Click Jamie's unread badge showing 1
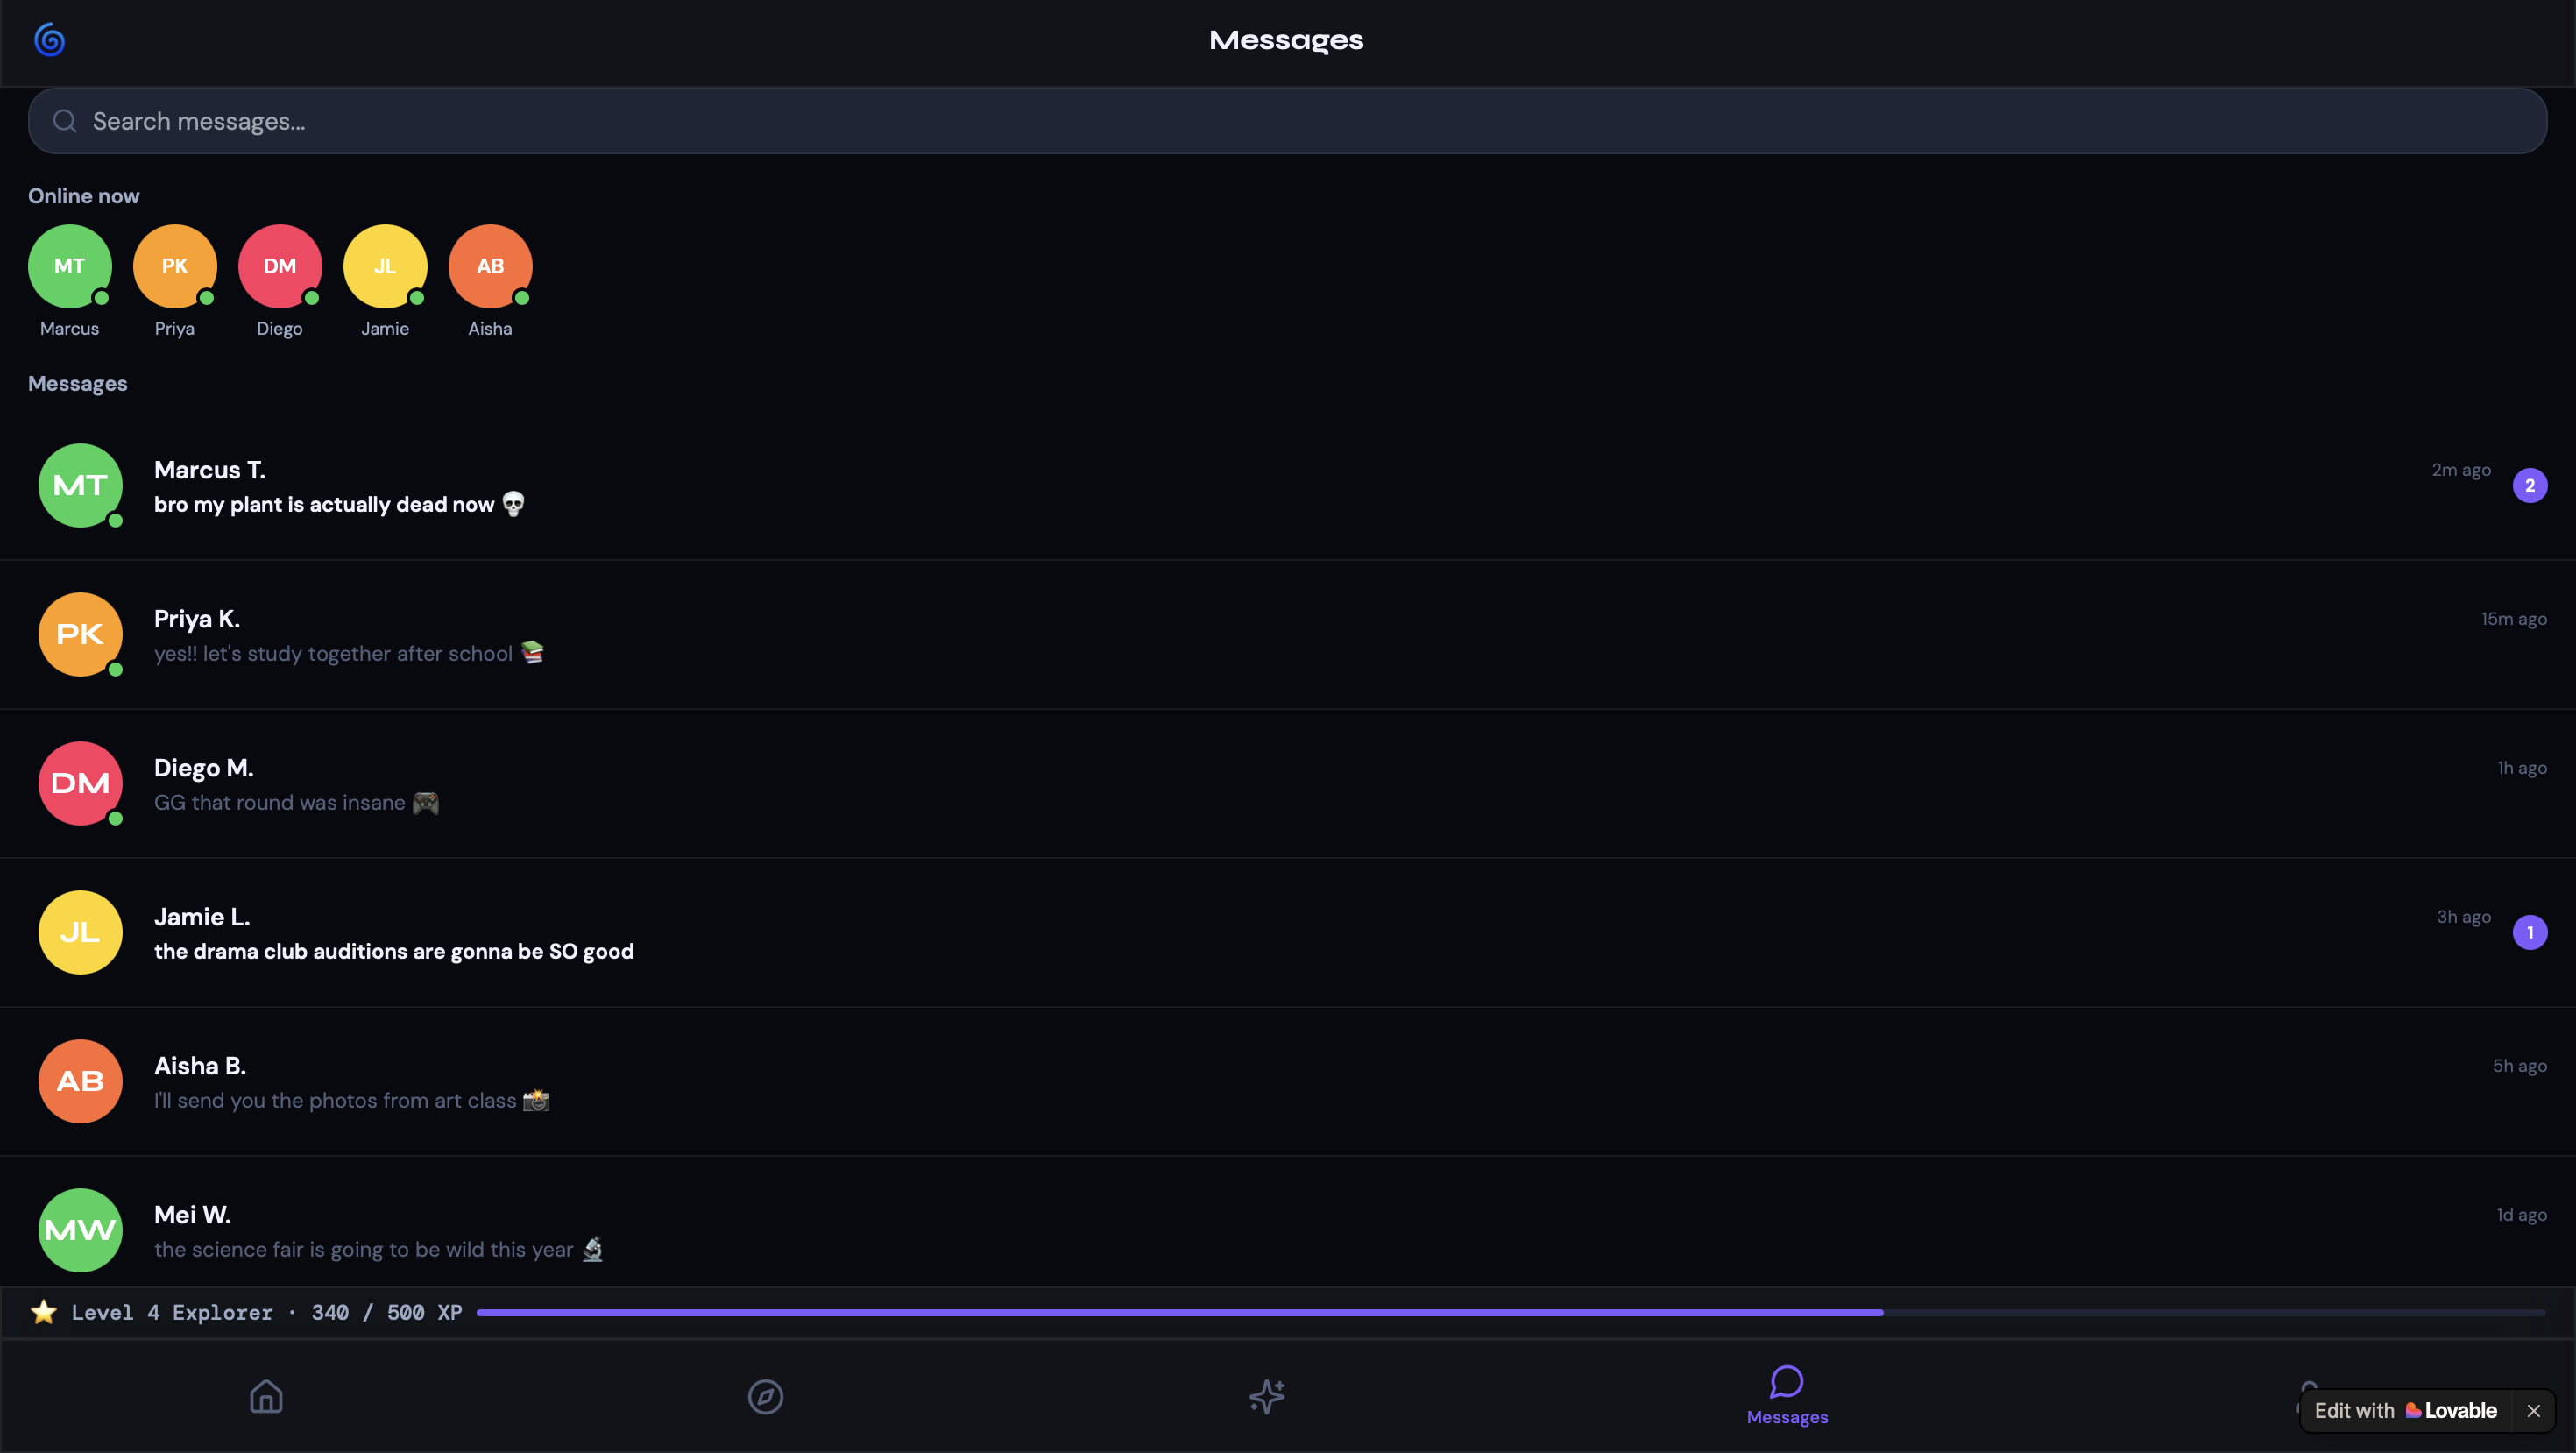This screenshot has height=1453, width=2576. 2529,933
